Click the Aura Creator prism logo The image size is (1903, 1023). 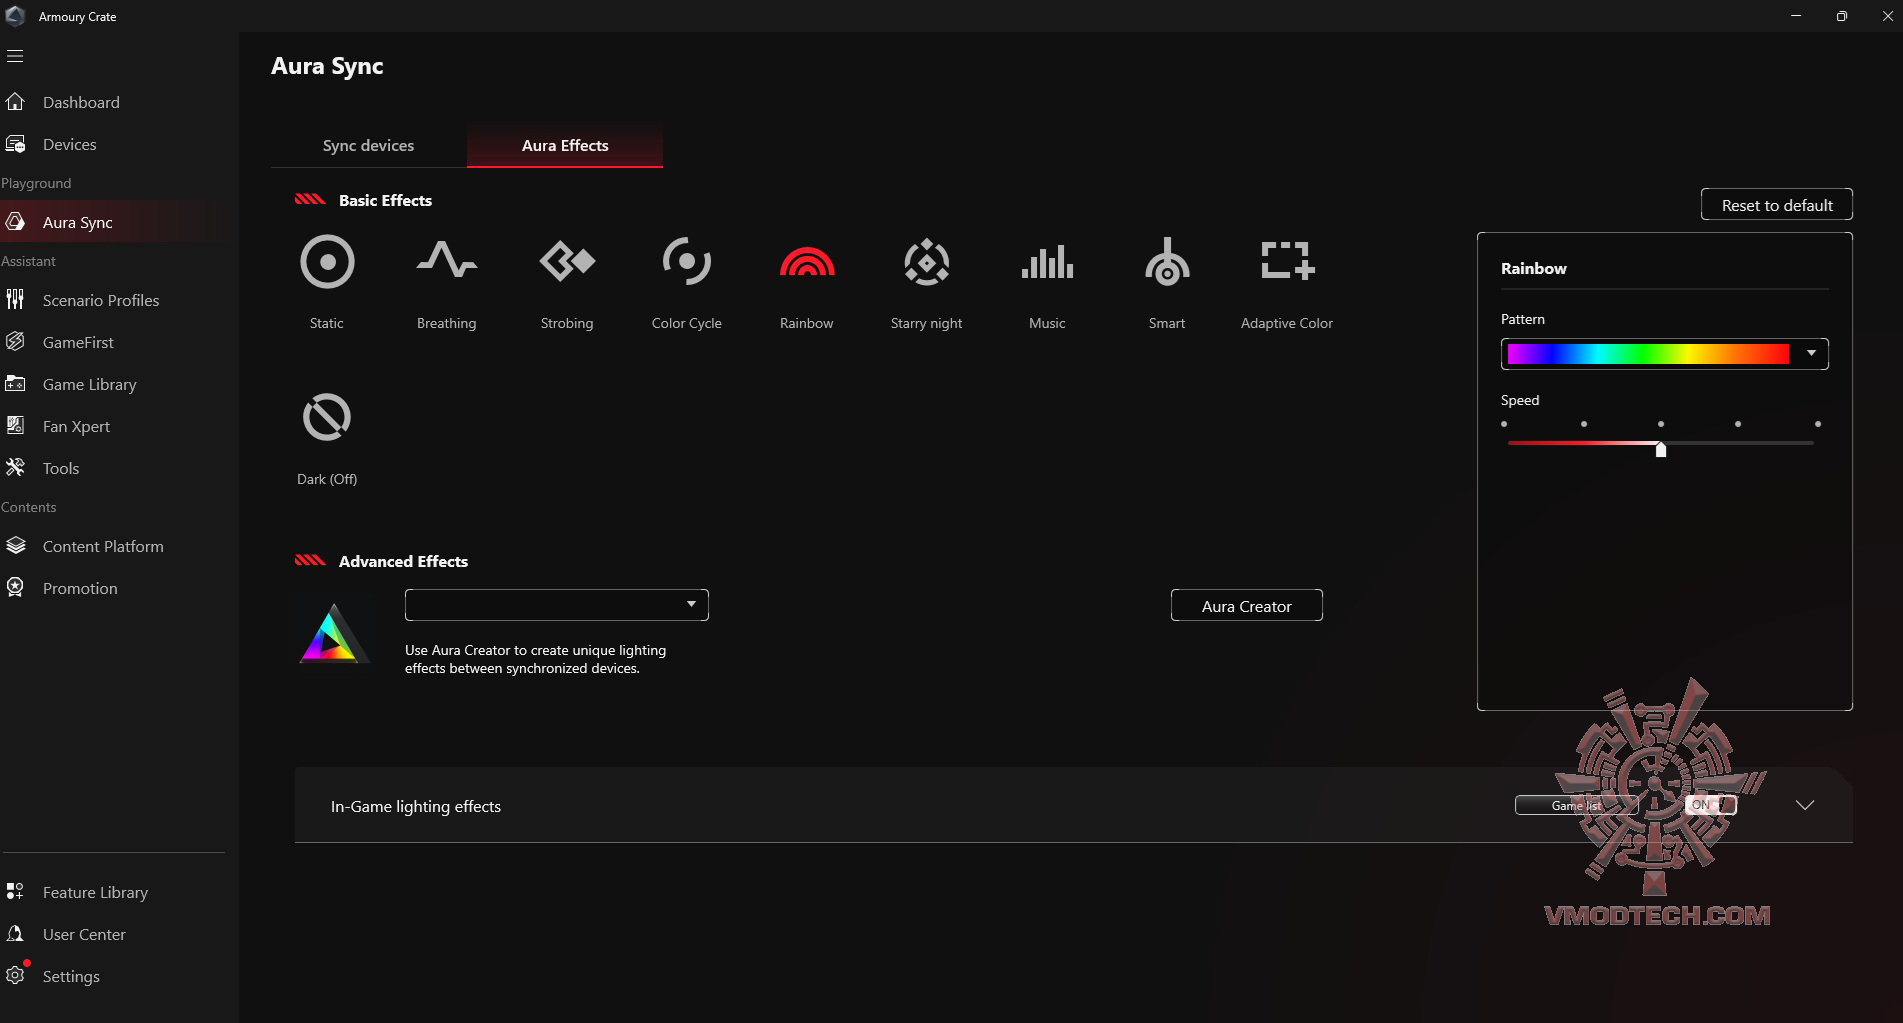tap(333, 634)
